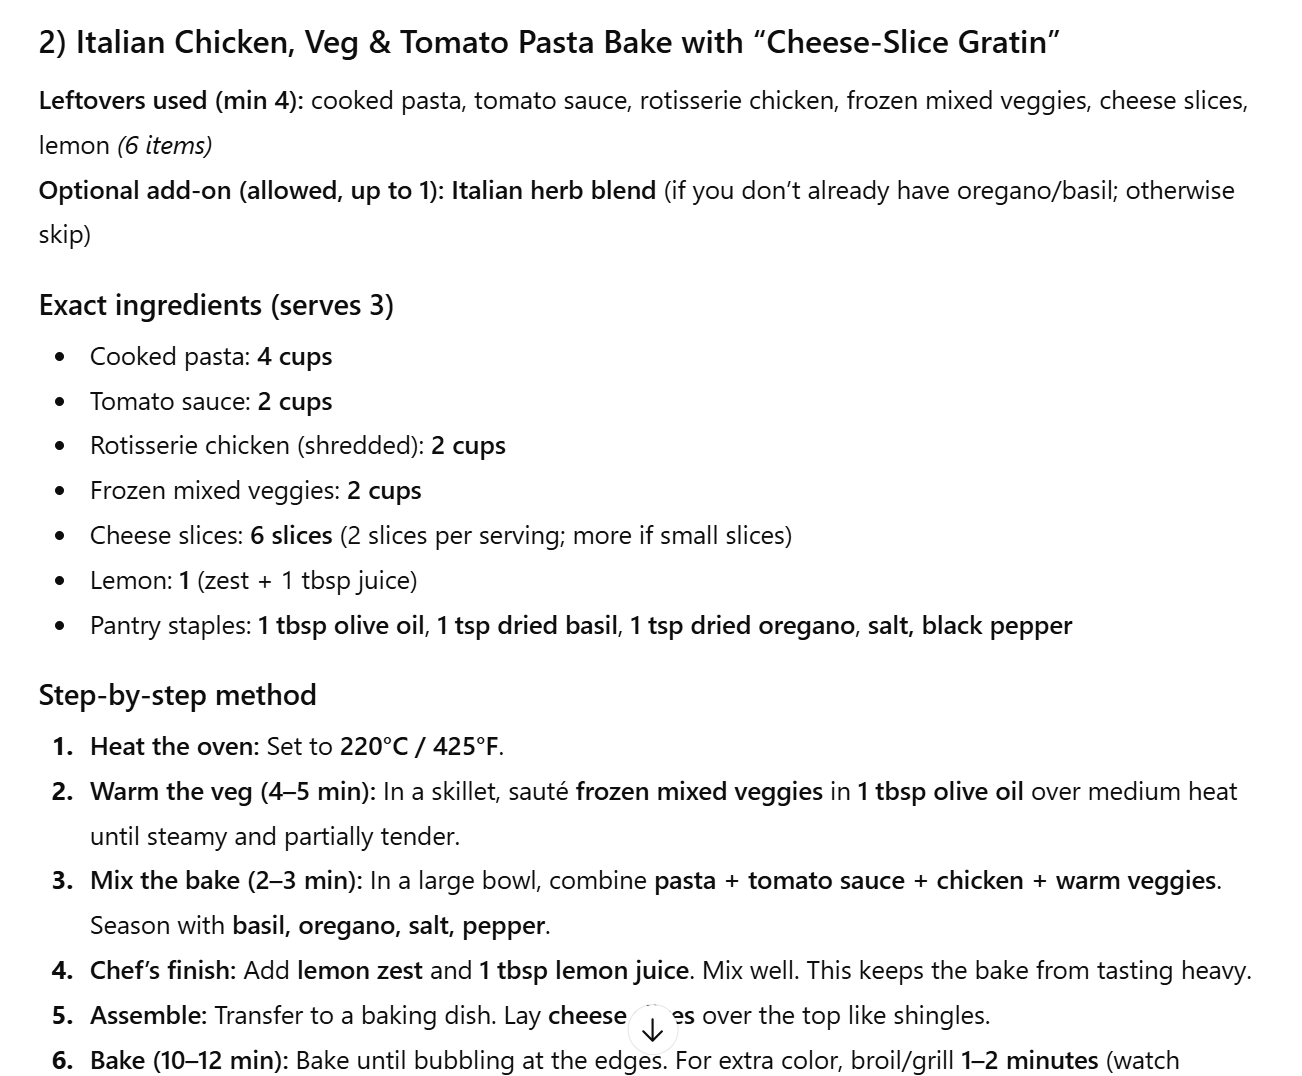Click the "Assemble:" step label
Screen dimensions: 1302x1076
point(148,1016)
